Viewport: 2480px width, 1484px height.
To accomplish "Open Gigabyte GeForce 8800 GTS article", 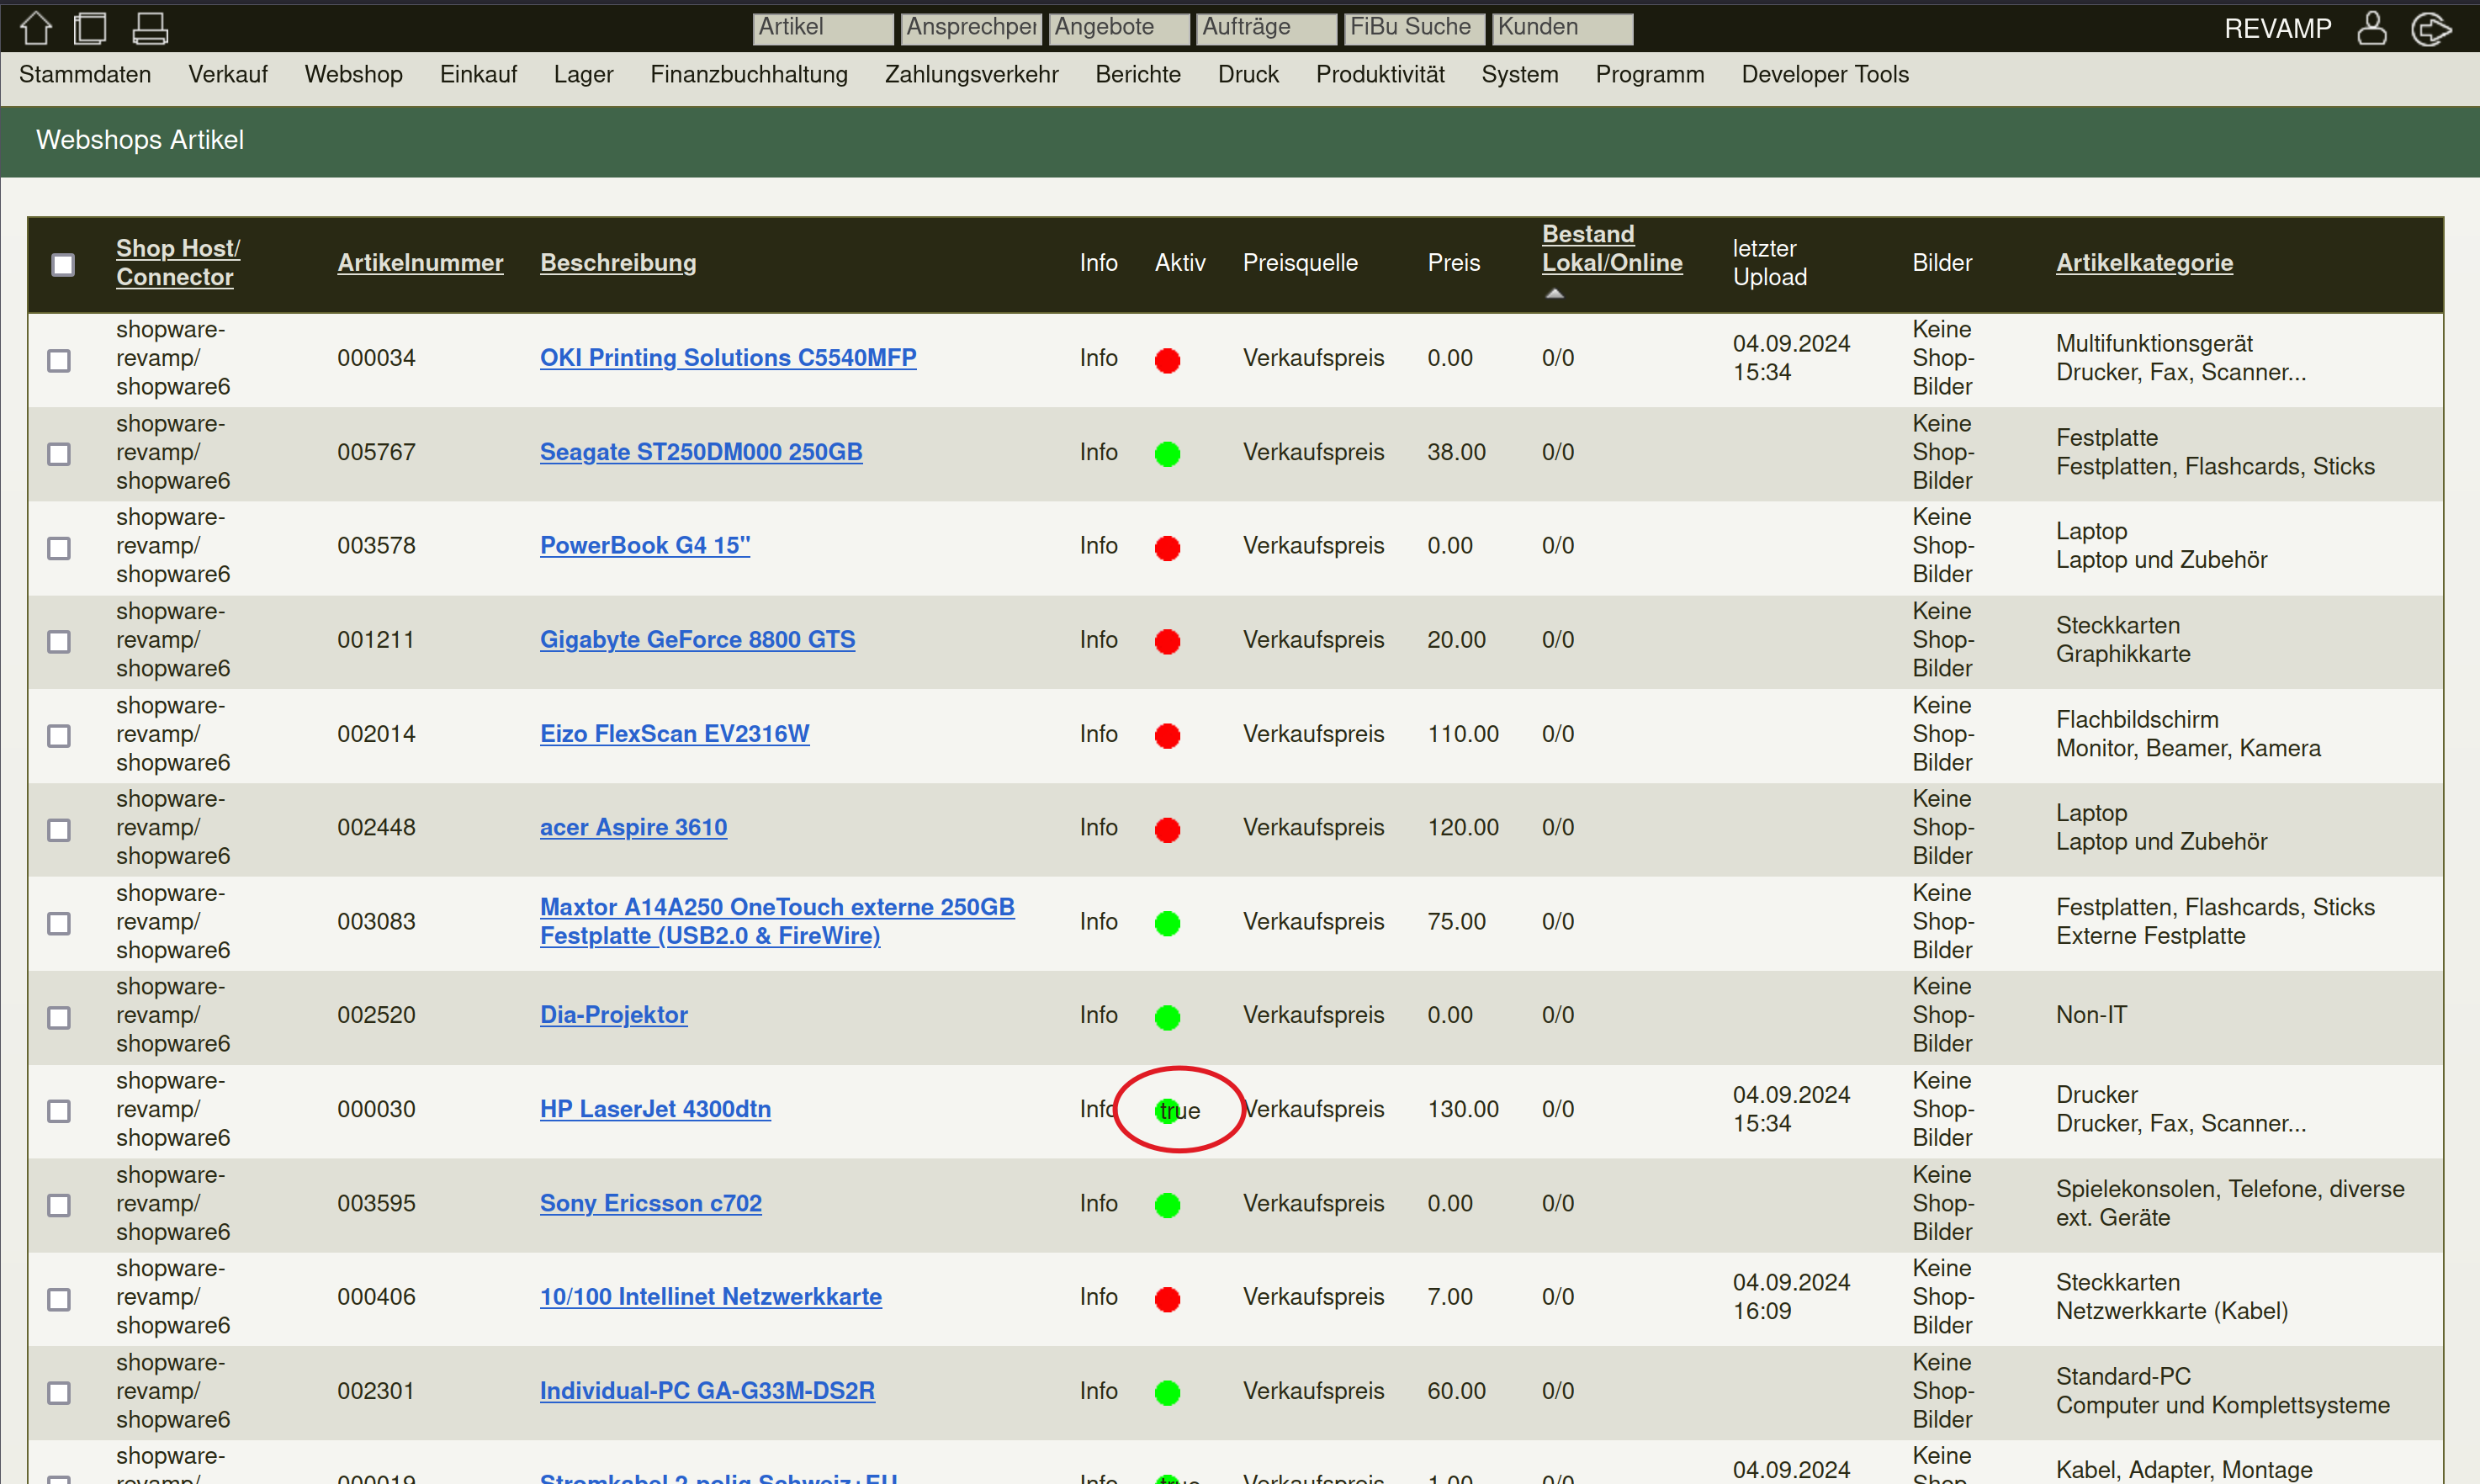I will click(697, 640).
